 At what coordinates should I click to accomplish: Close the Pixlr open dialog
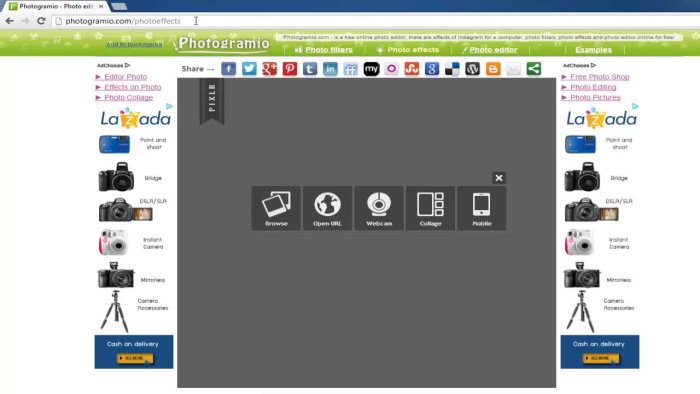click(499, 178)
